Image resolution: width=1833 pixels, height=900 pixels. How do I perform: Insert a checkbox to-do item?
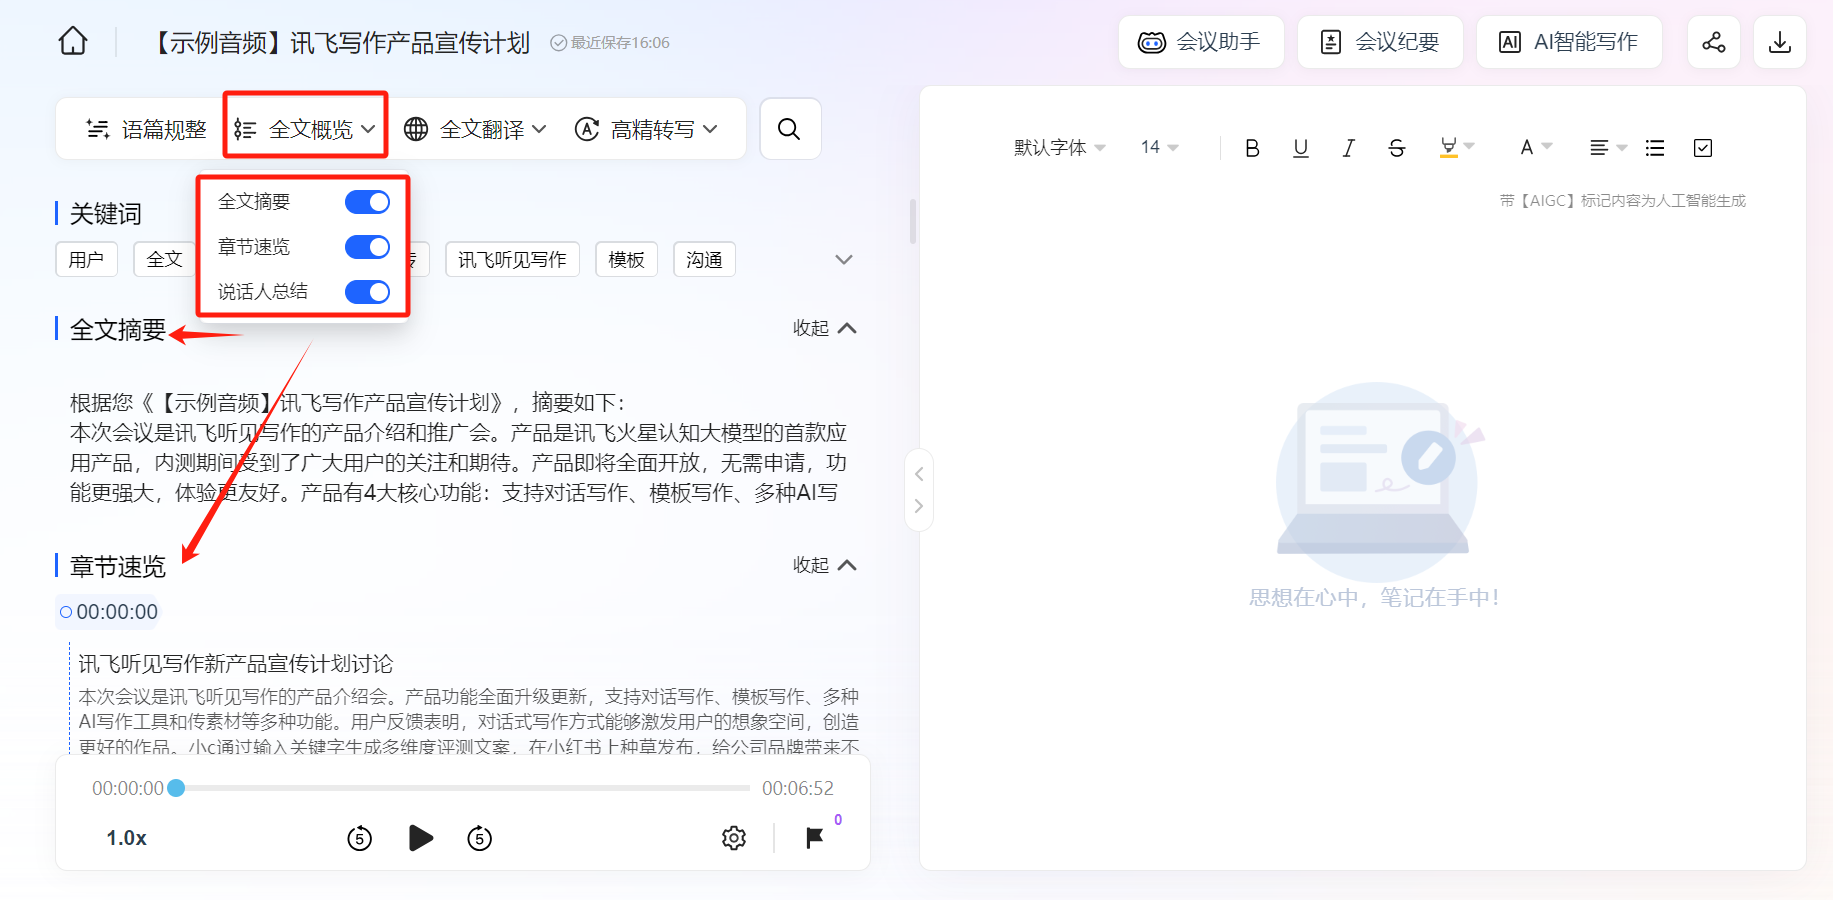(x=1703, y=148)
